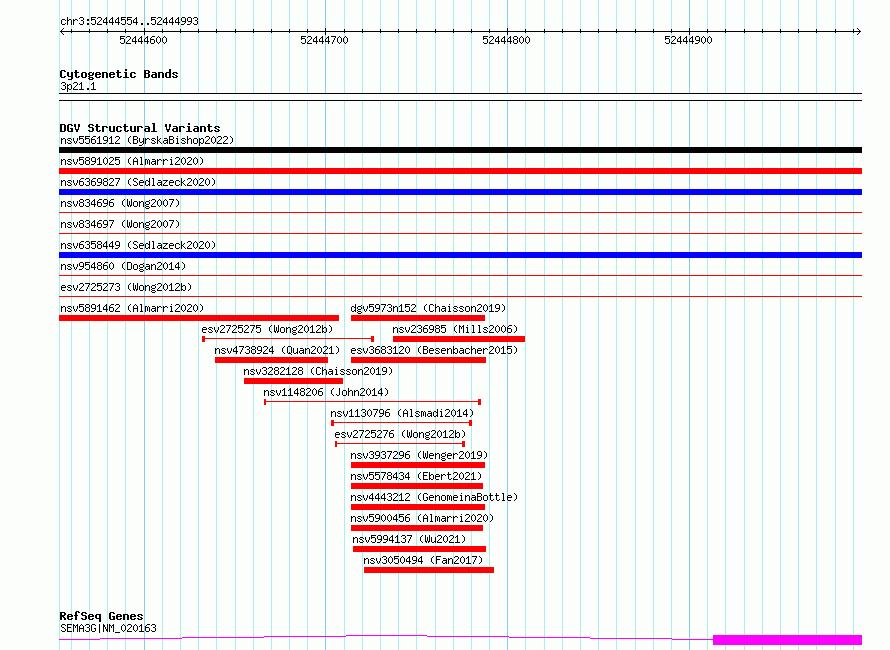The height and width of the screenshot is (650, 890).
Task: Click the nsv834696 (Wong2007) label
Action: [x=120, y=203]
